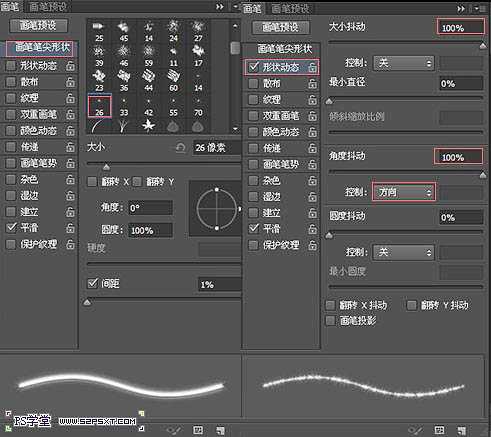Toggle the 翻转 Y checkbox
This screenshot has width=491, height=437.
(x=137, y=182)
